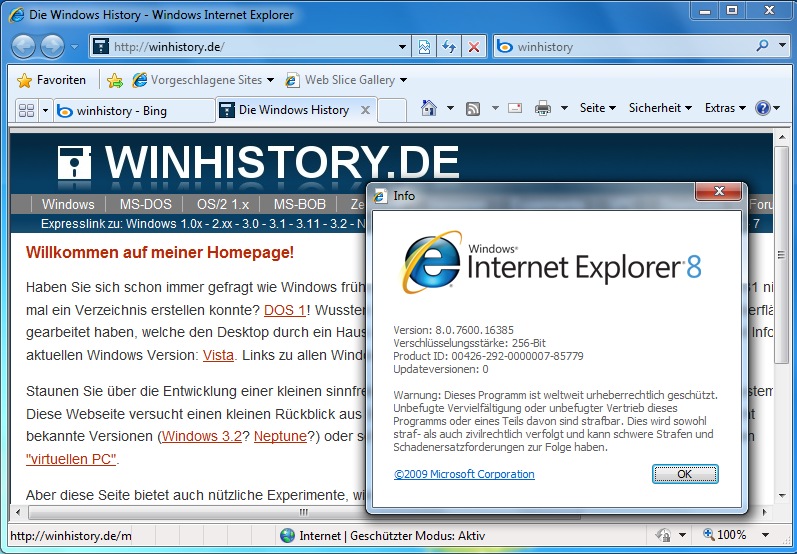The height and width of the screenshot is (554, 797).
Task: Click the Version: 8.0.7600.16385 text
Action: pyautogui.click(x=453, y=329)
